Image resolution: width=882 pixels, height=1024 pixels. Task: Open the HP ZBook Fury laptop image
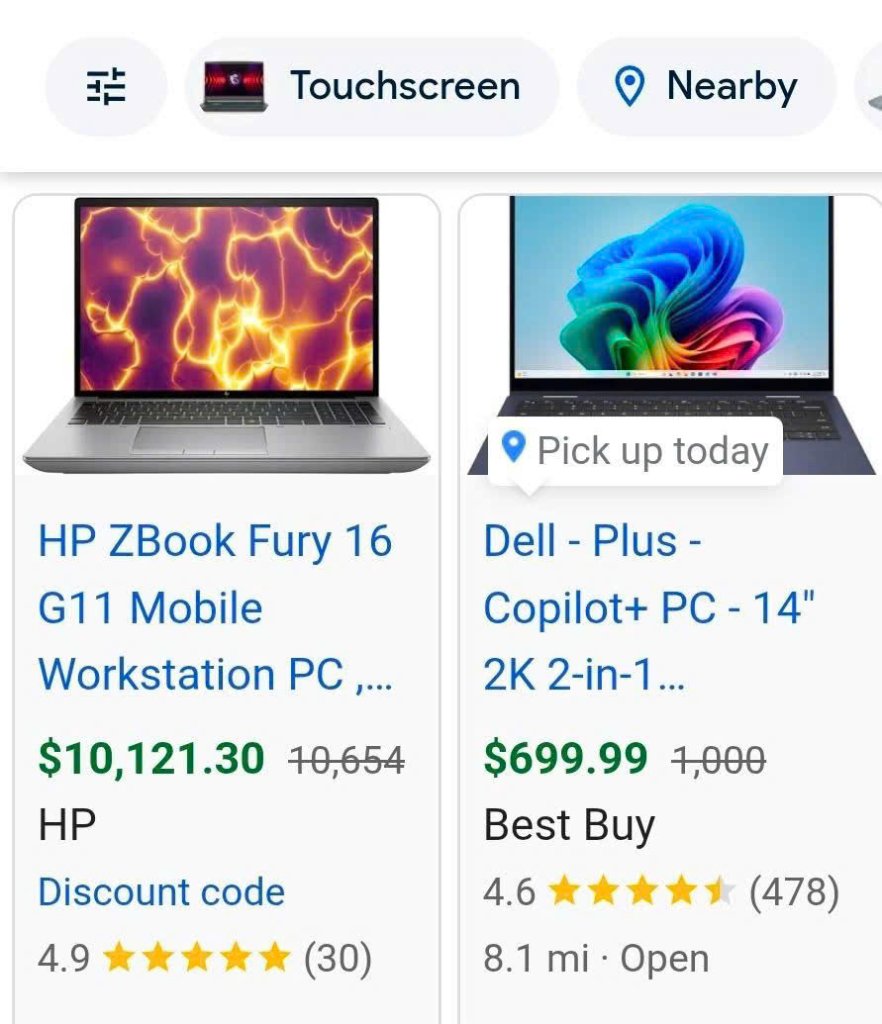pos(227,335)
